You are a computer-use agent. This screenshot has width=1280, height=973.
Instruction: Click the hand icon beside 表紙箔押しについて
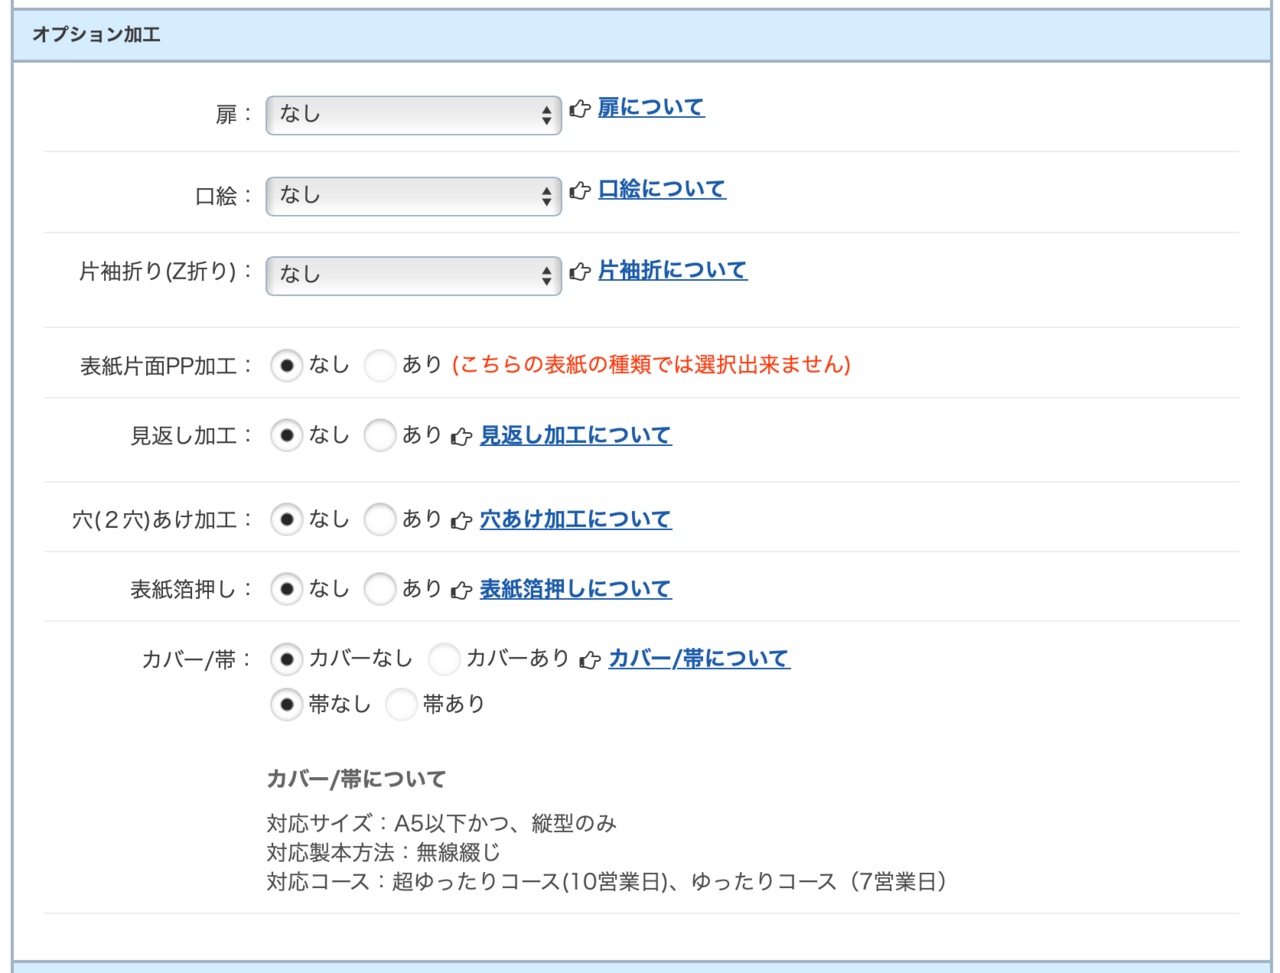click(462, 589)
